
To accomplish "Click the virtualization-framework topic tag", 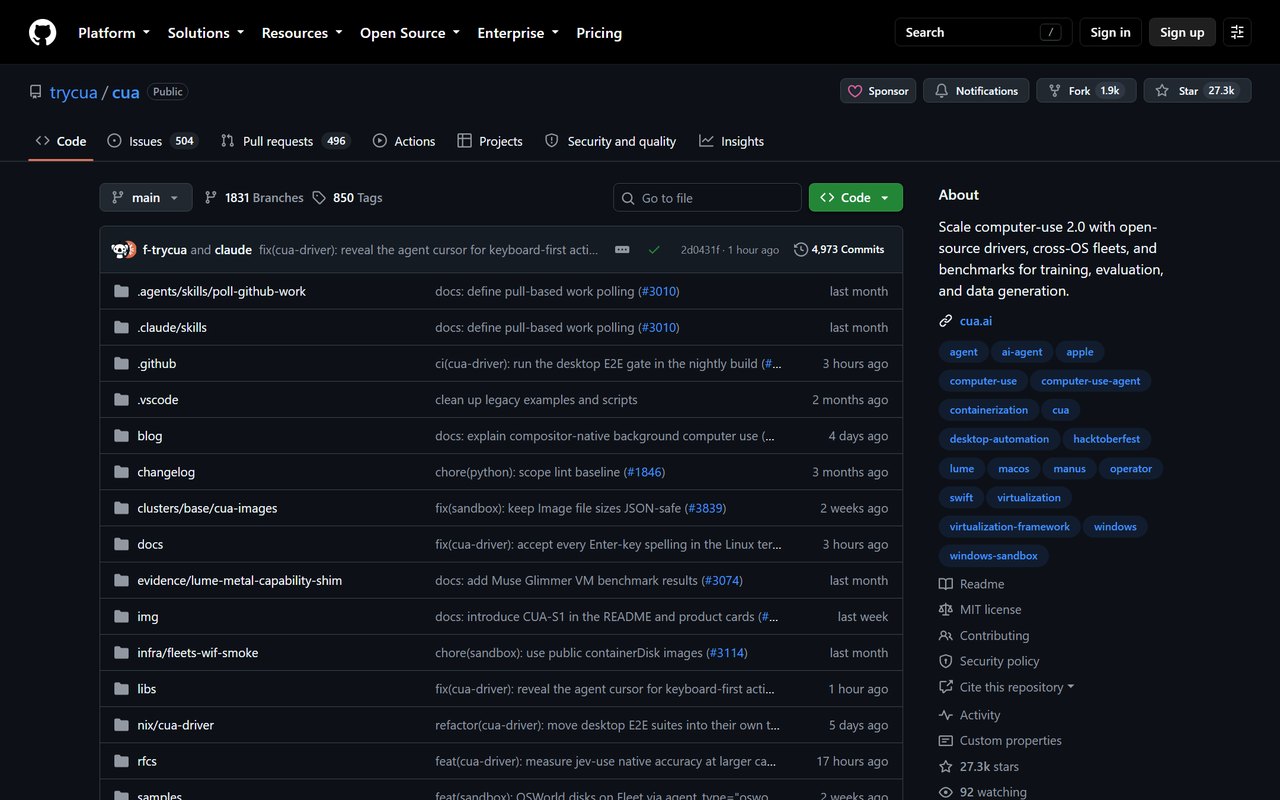I will click(1009, 527).
